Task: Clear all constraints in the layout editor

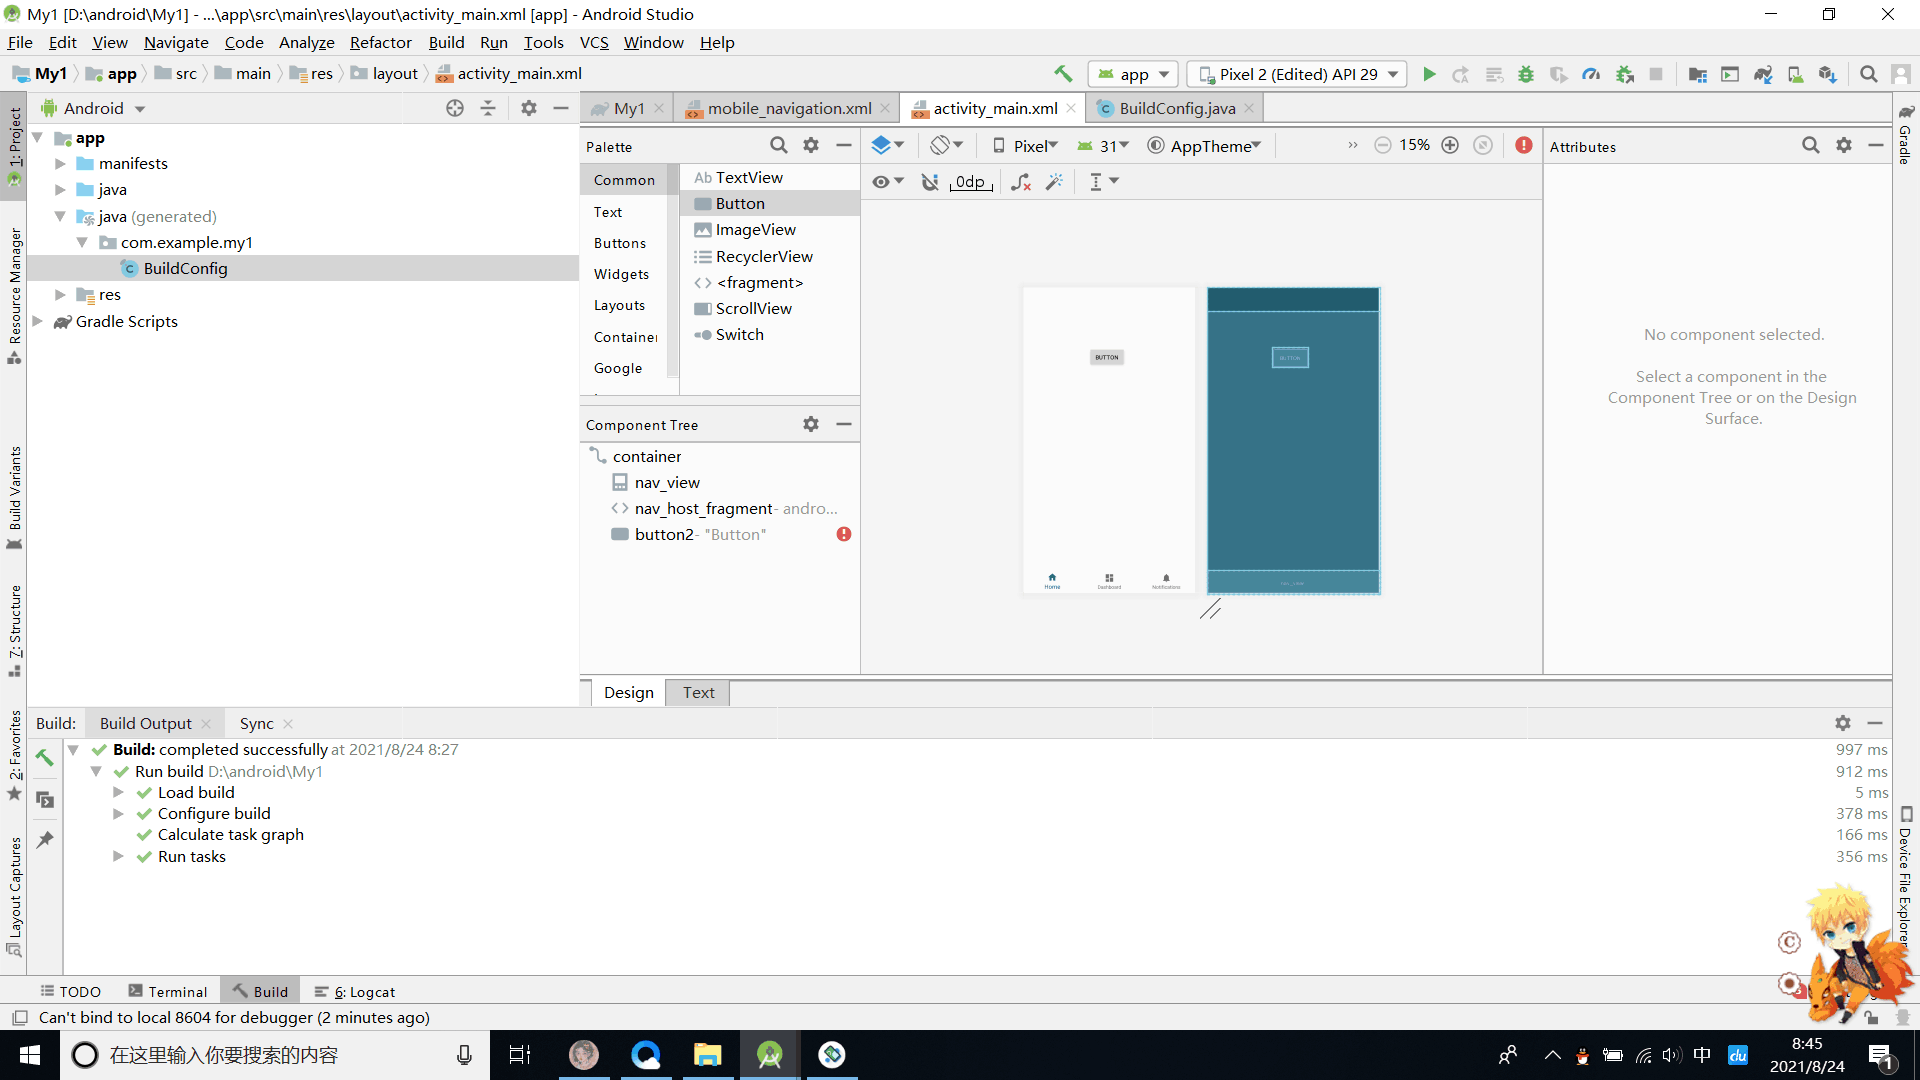Action: (1020, 181)
